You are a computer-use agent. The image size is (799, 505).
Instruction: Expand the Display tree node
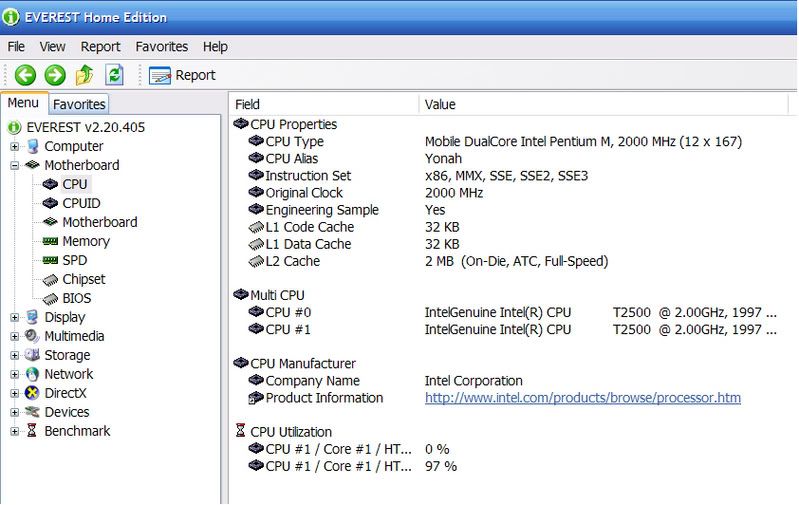coord(15,317)
